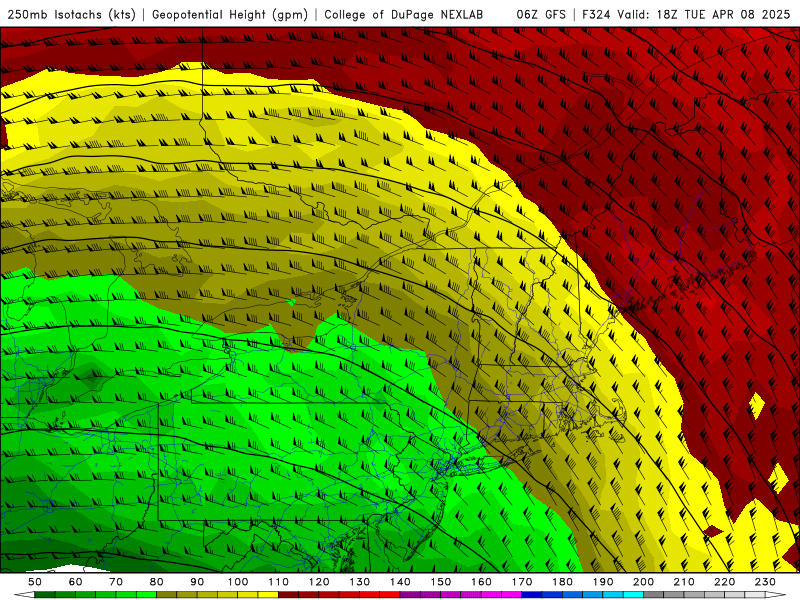
Task: Click the gray swatch below 220
Action: coord(715,595)
